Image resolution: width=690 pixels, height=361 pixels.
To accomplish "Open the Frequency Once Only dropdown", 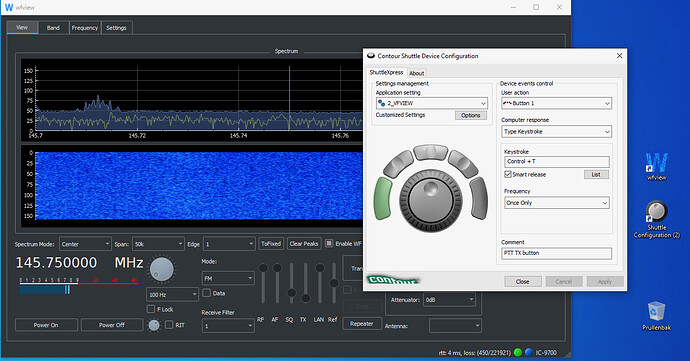I will 557,203.
